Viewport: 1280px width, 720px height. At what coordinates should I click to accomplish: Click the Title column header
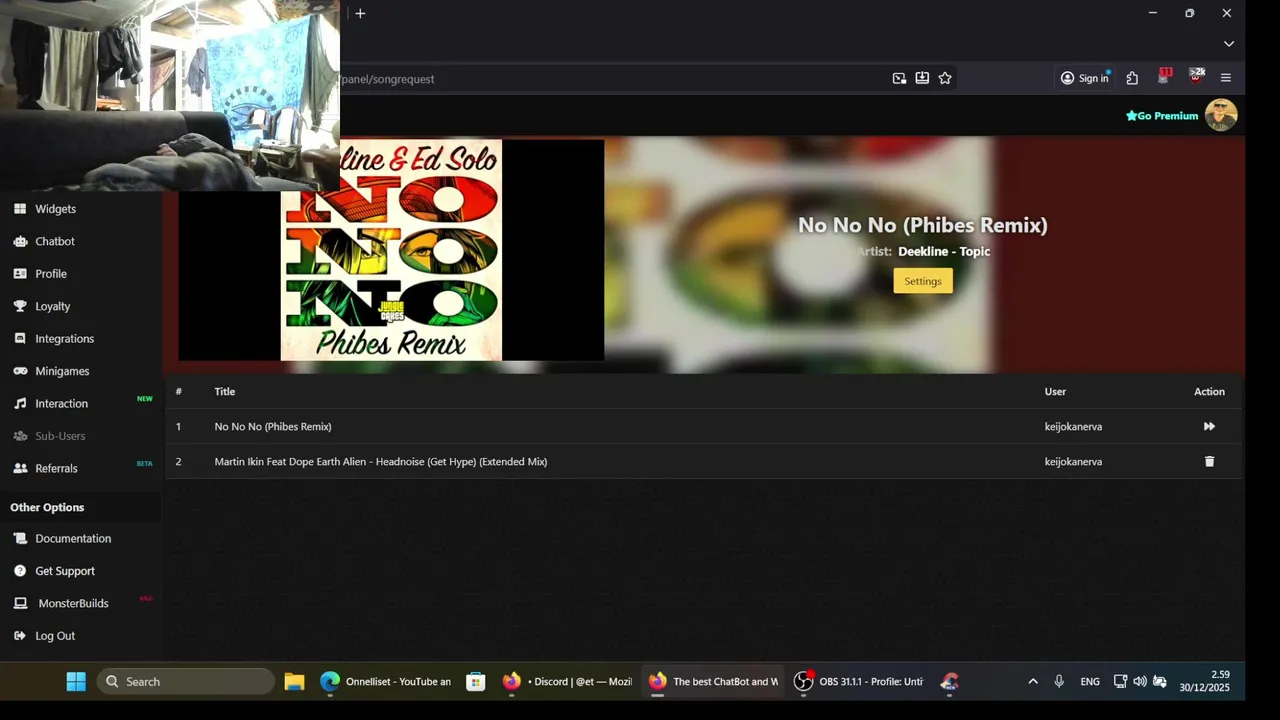point(225,392)
